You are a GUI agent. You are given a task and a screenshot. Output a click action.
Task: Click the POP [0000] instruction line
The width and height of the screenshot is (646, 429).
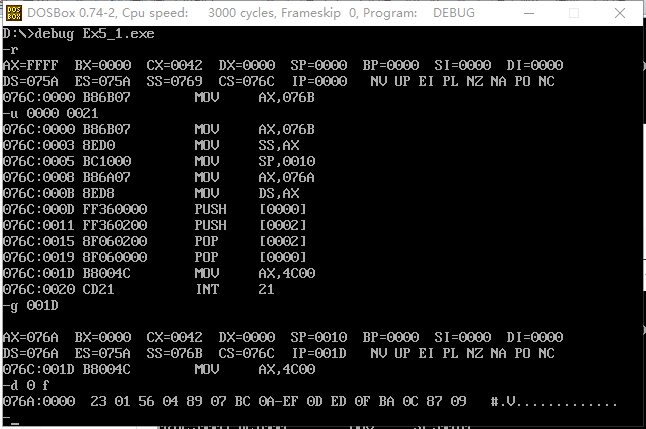pos(155,257)
